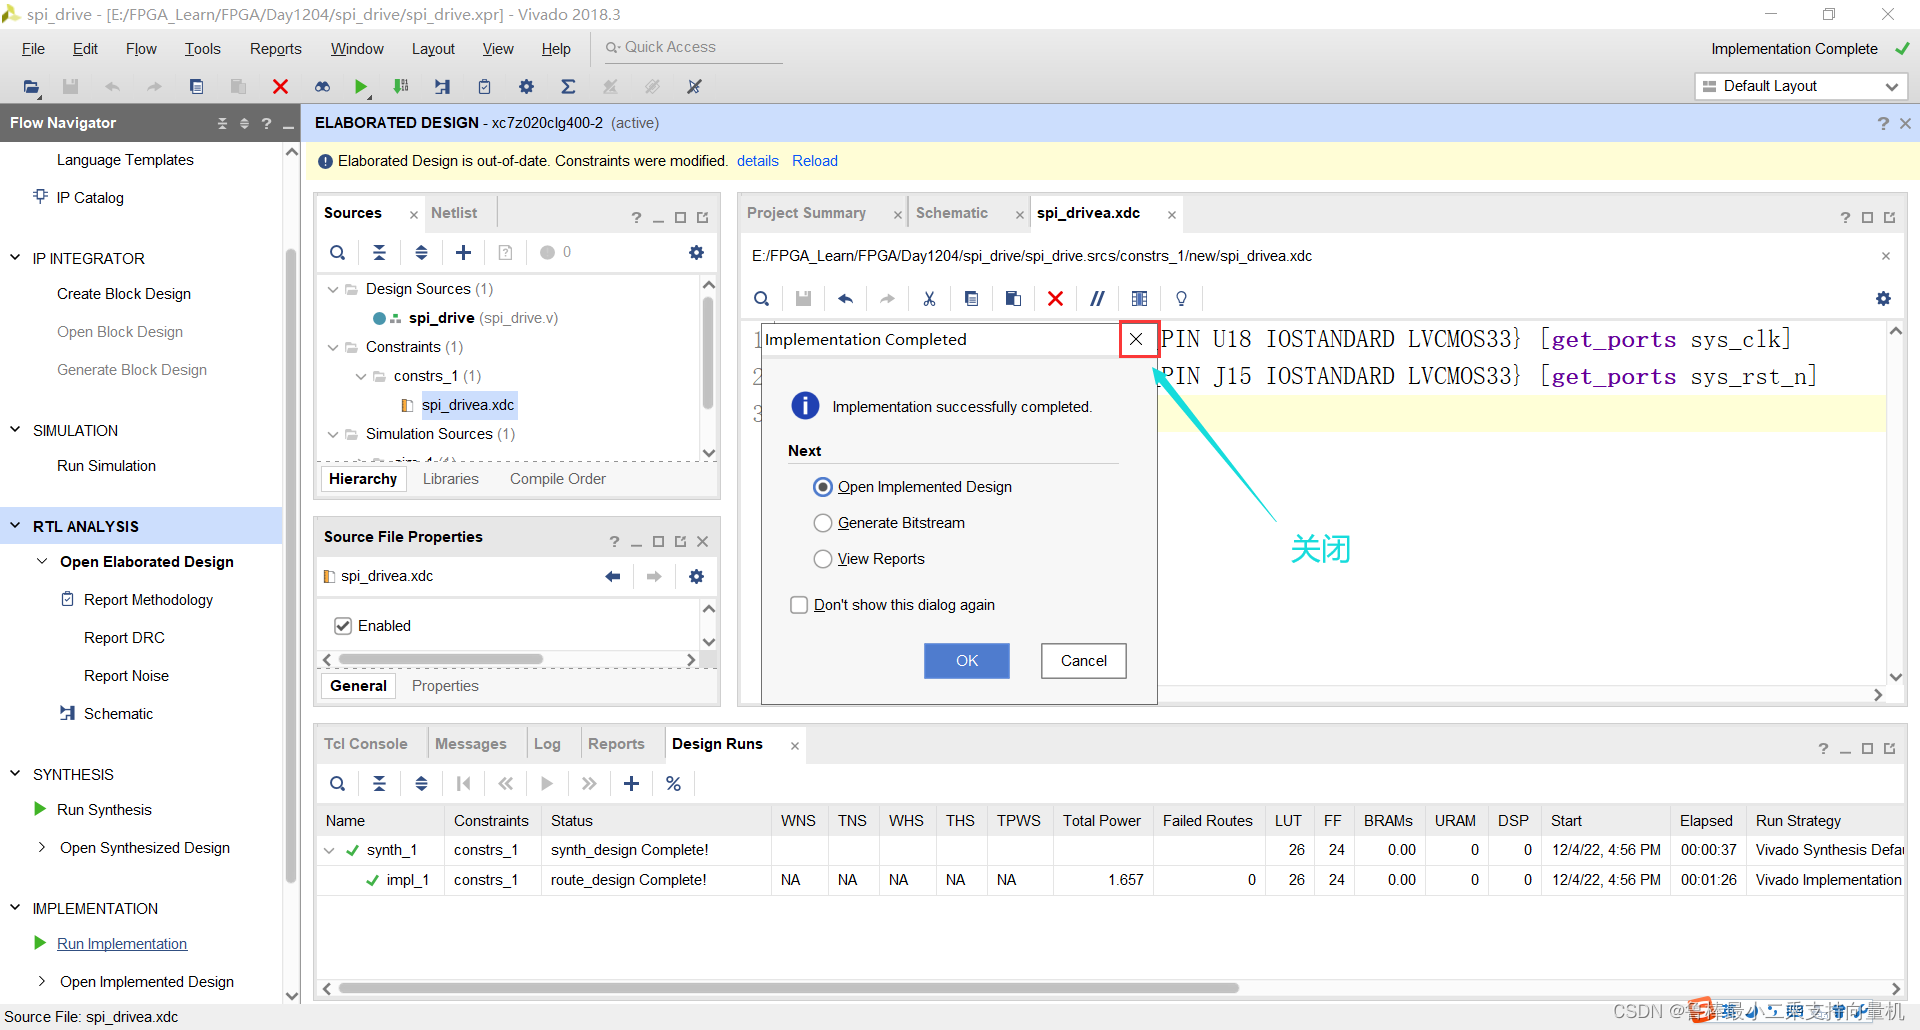This screenshot has height=1030, width=1920.
Task: Click Report Methodology in RTL Analysis
Action: (148, 600)
